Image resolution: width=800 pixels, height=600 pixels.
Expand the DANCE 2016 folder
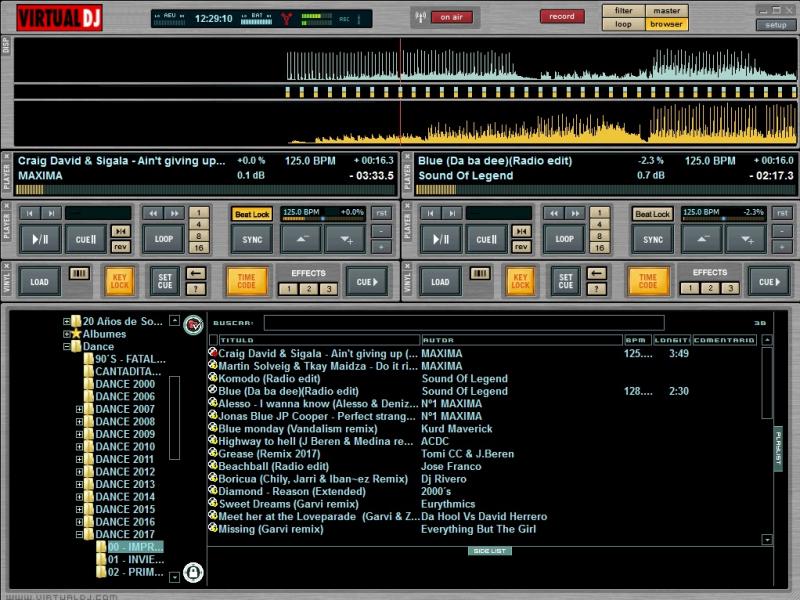click(x=79, y=522)
